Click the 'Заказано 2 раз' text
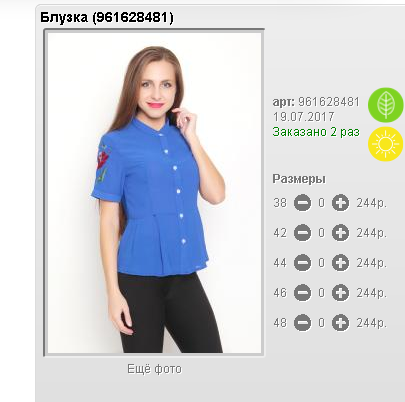 316,132
